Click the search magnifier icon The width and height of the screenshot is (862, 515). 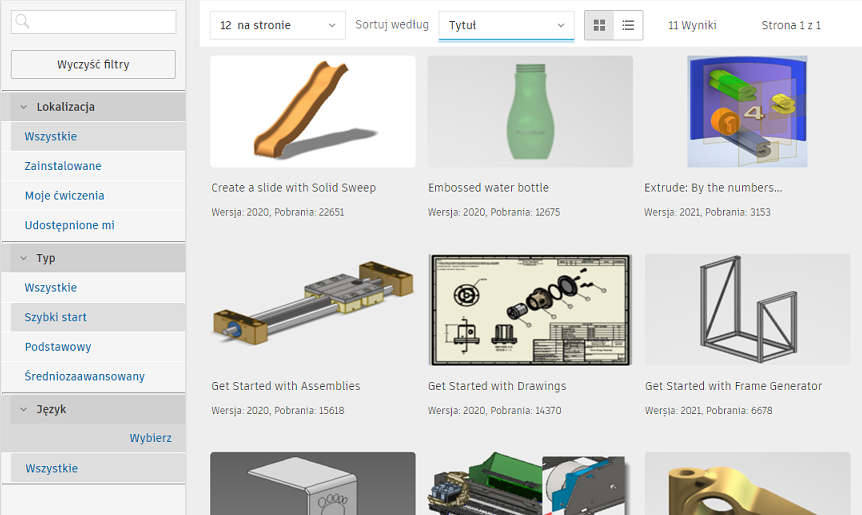coord(22,21)
